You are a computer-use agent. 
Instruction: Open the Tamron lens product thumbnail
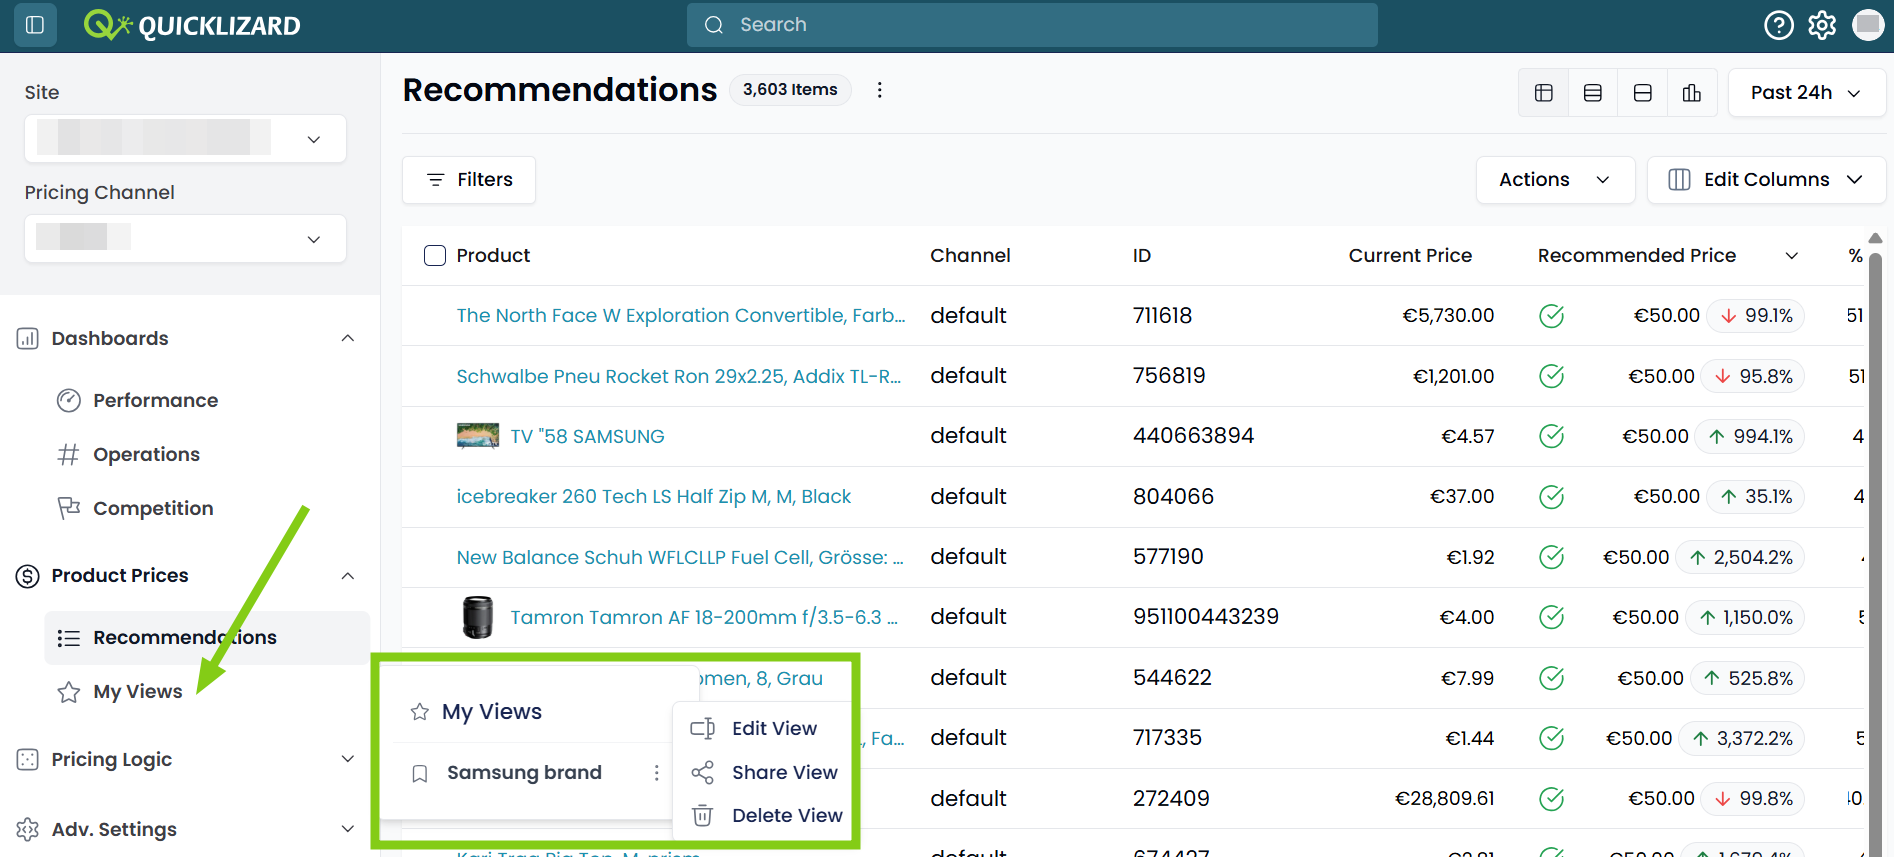[478, 617]
